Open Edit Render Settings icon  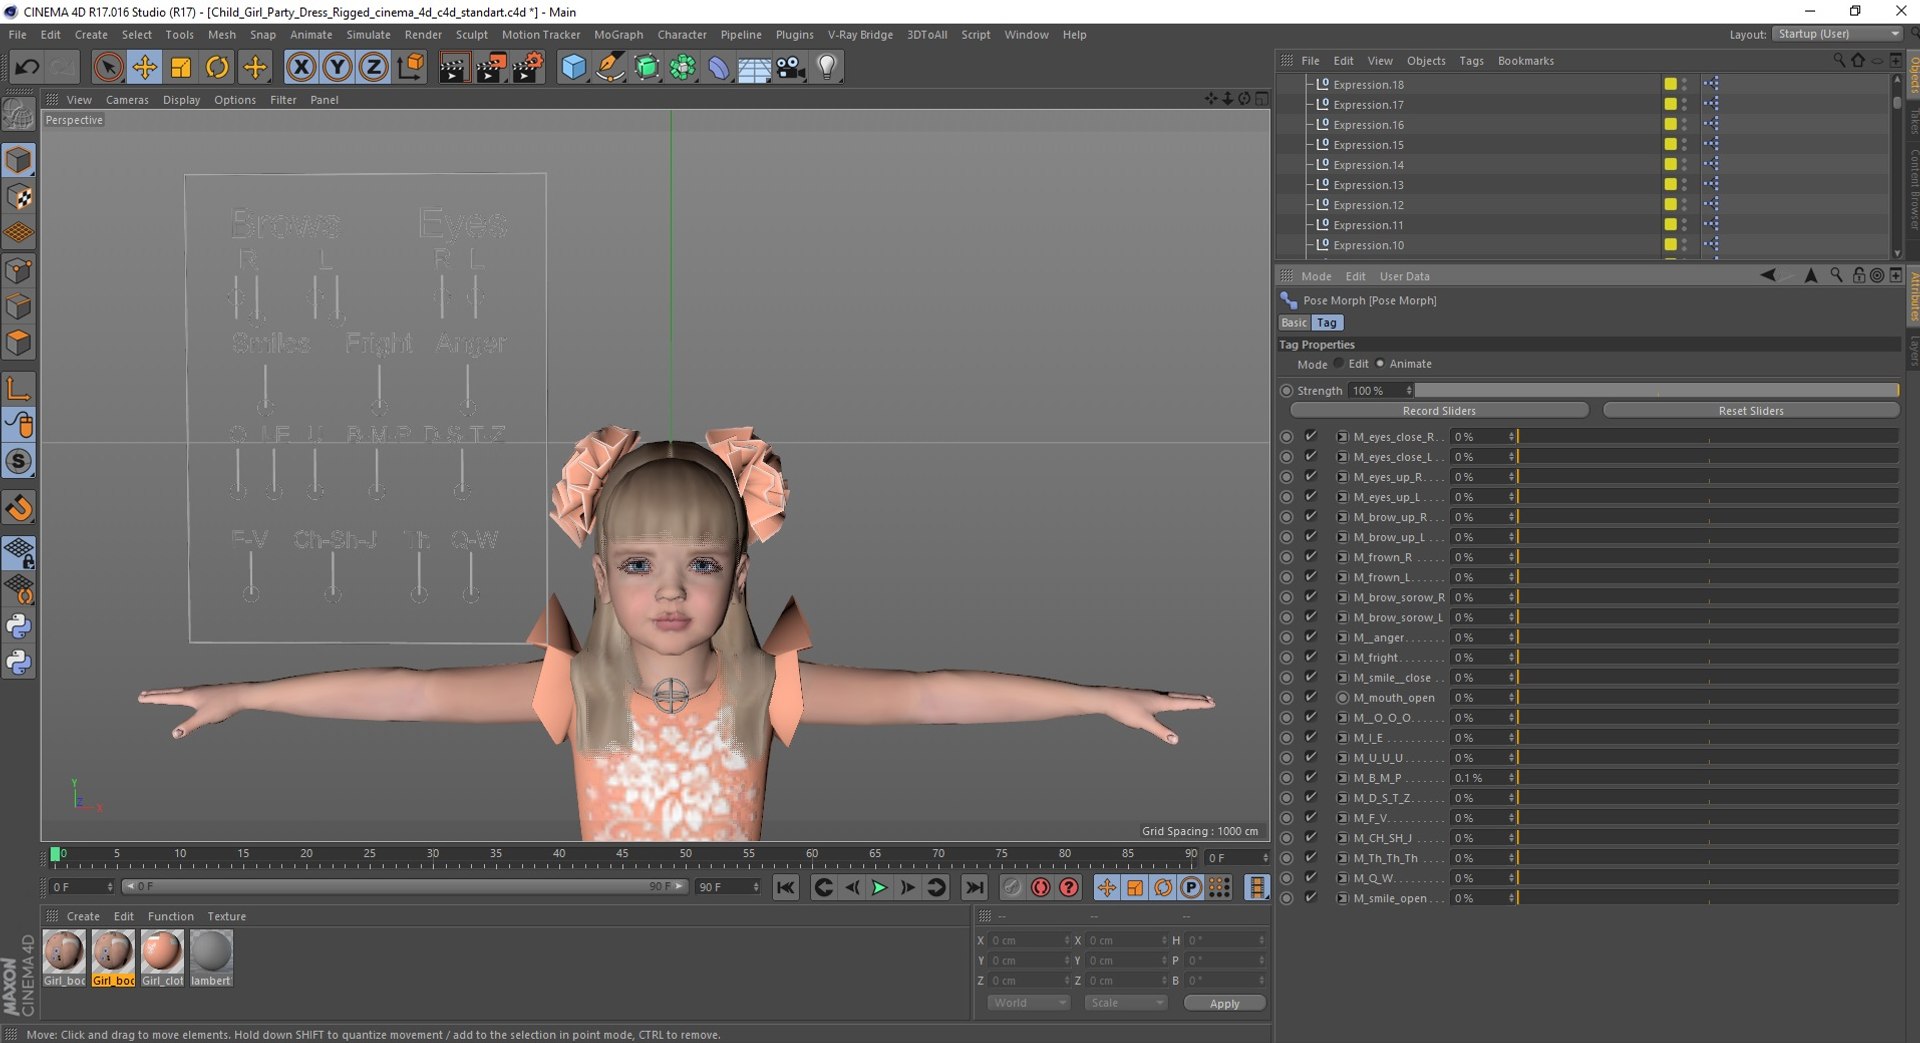coord(527,67)
